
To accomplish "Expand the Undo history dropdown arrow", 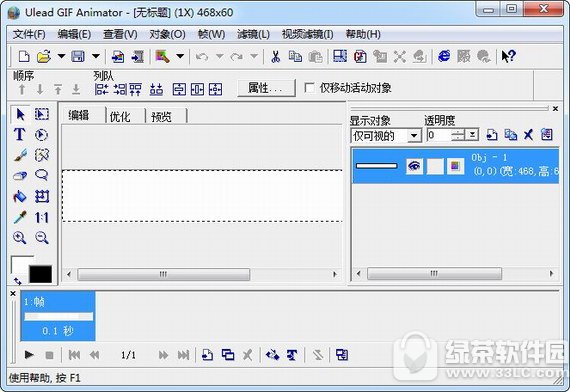I will [x=220, y=56].
